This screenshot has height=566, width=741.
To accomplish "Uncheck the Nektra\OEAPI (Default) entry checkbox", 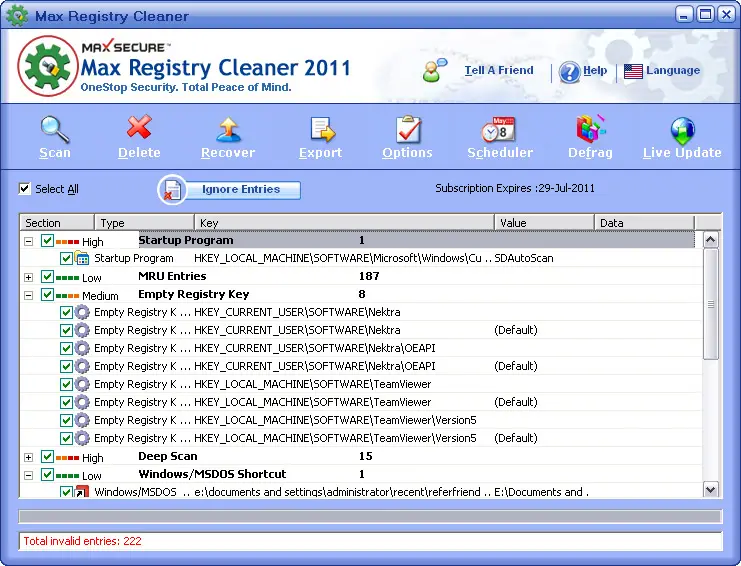I will click(66, 366).
